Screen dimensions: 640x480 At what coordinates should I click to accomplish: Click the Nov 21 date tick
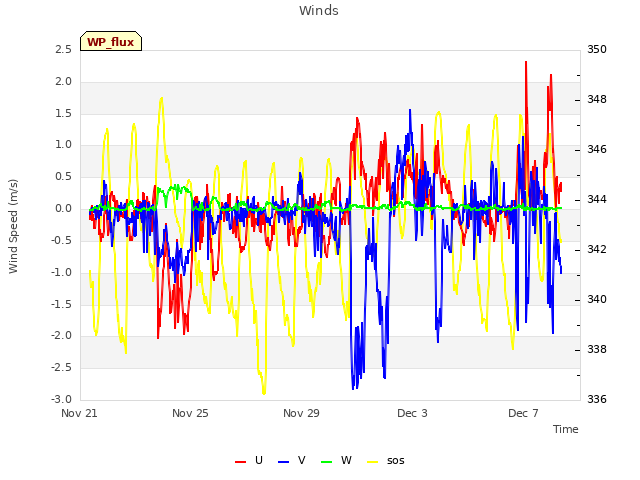pyautogui.click(x=79, y=413)
